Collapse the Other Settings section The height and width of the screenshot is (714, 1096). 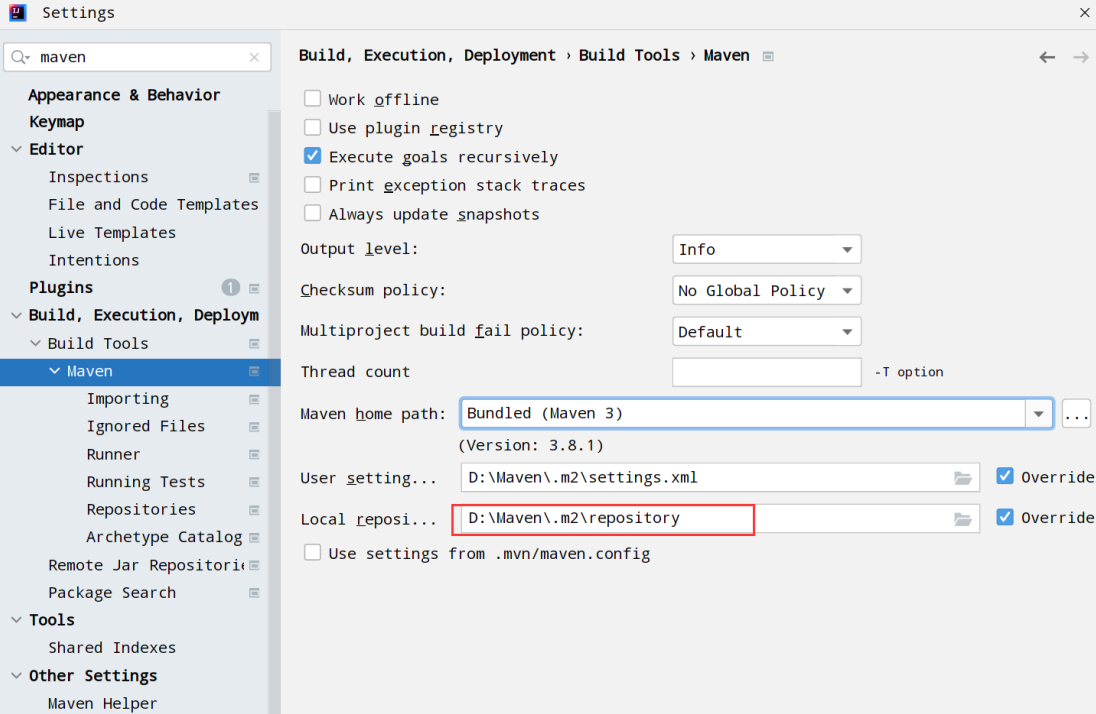pyautogui.click(x=17, y=676)
